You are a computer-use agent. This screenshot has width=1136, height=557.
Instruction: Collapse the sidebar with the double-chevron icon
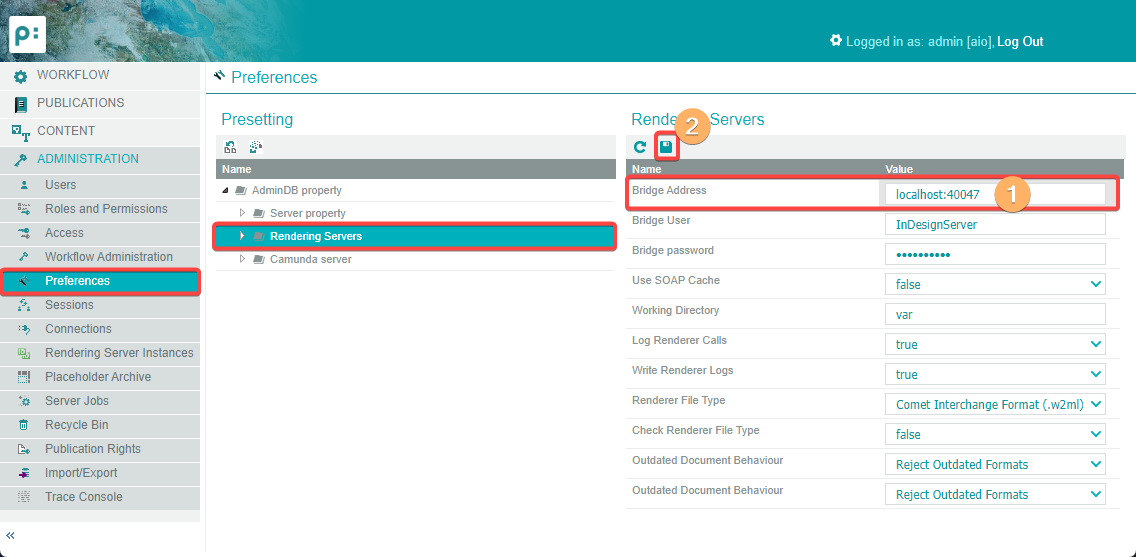click(11, 535)
